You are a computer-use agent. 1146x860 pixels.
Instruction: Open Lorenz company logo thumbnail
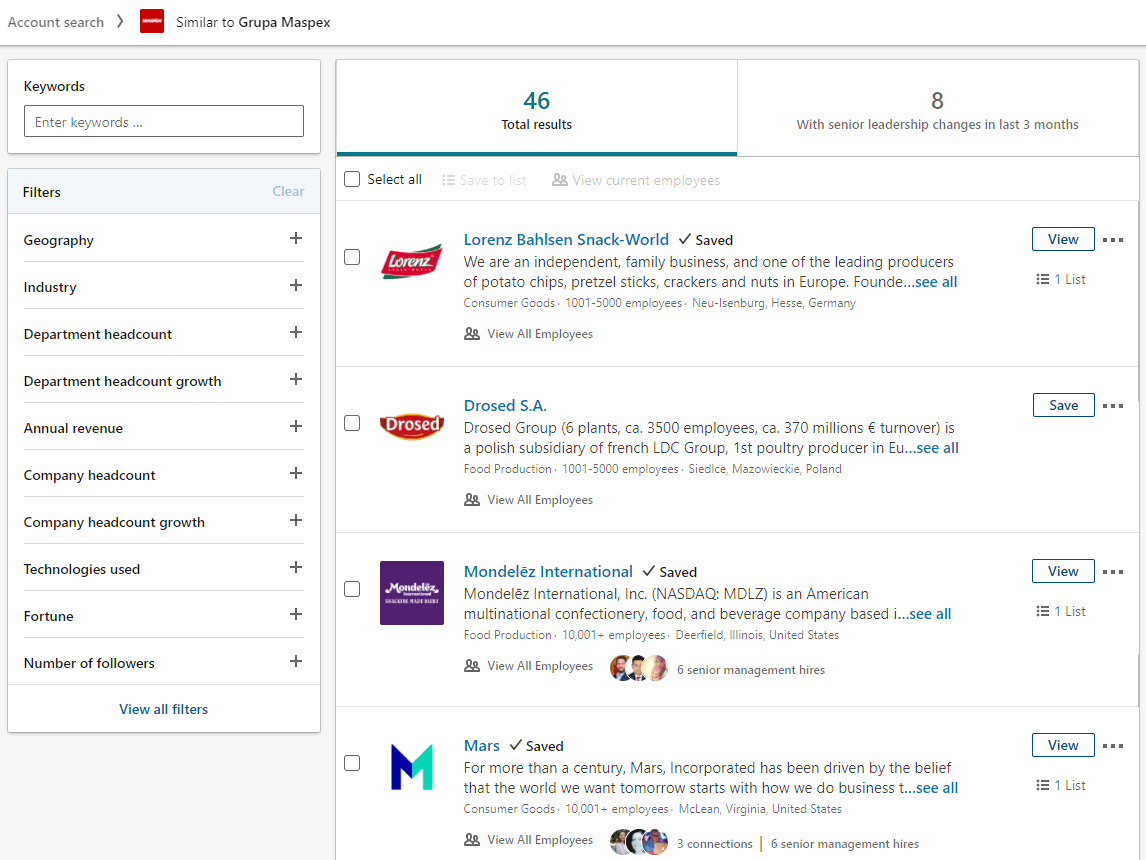coord(411,261)
